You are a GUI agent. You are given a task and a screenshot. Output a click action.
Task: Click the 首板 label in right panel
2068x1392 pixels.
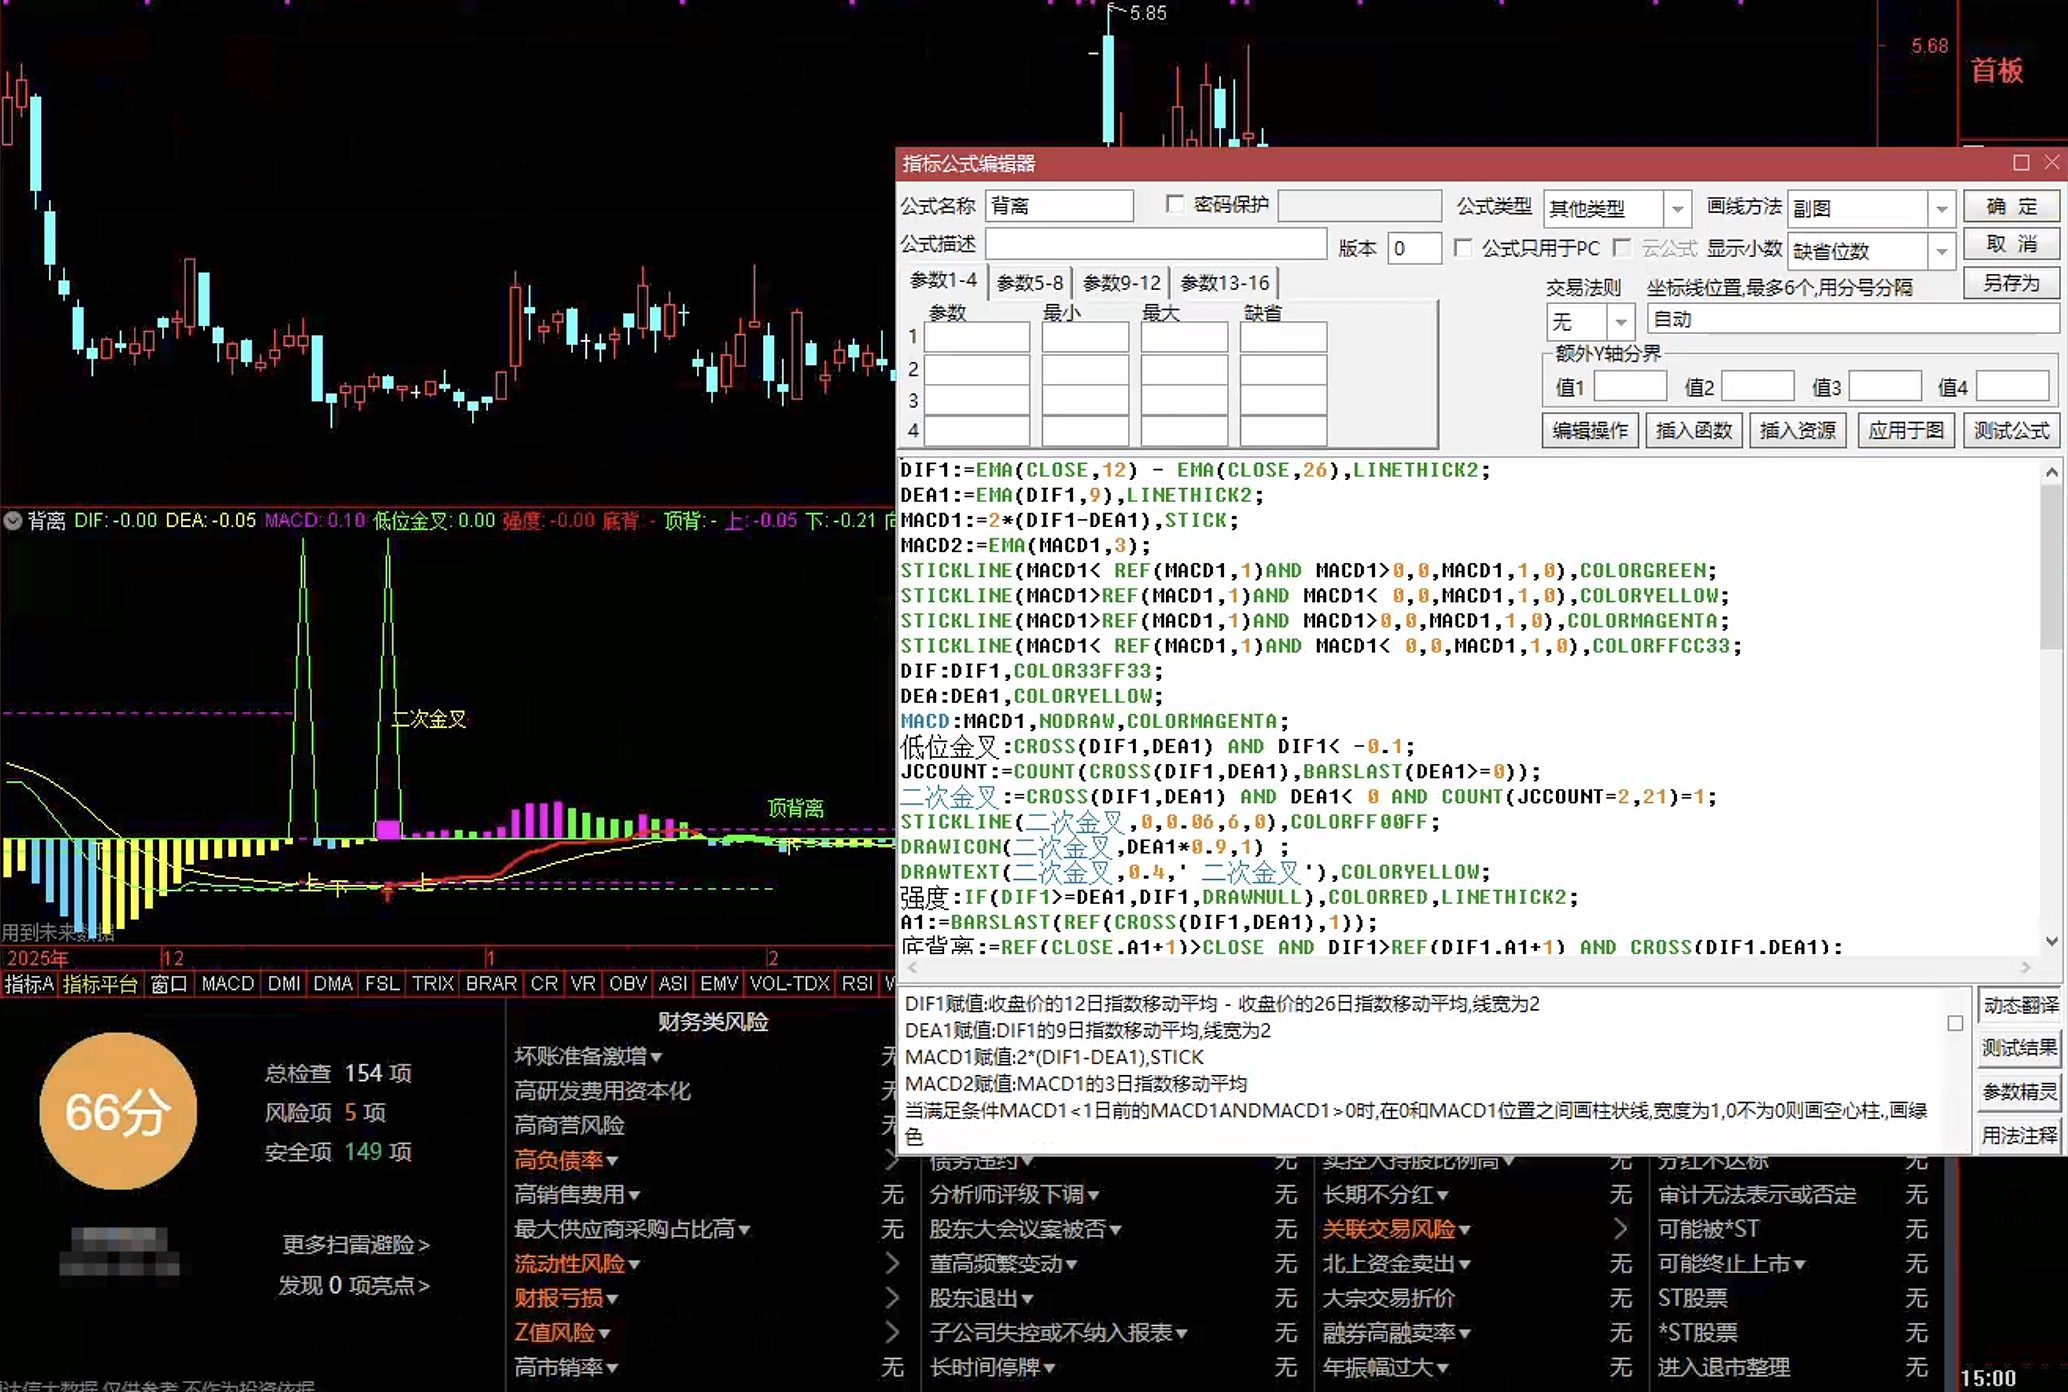[x=1997, y=70]
